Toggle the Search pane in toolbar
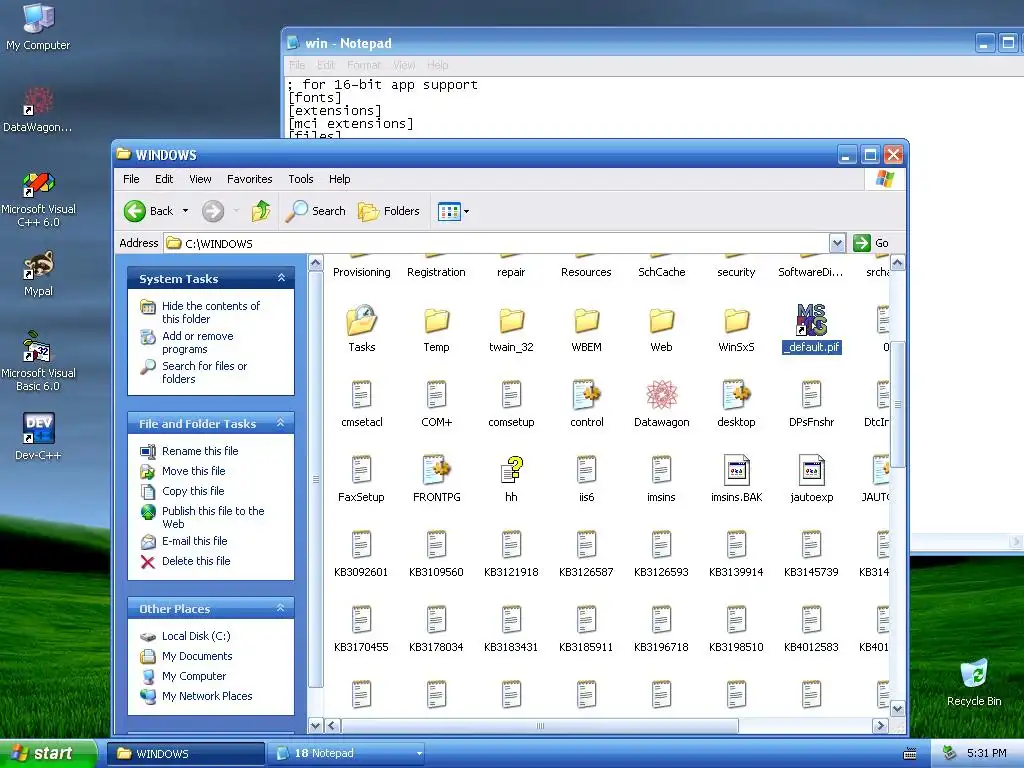 point(315,211)
